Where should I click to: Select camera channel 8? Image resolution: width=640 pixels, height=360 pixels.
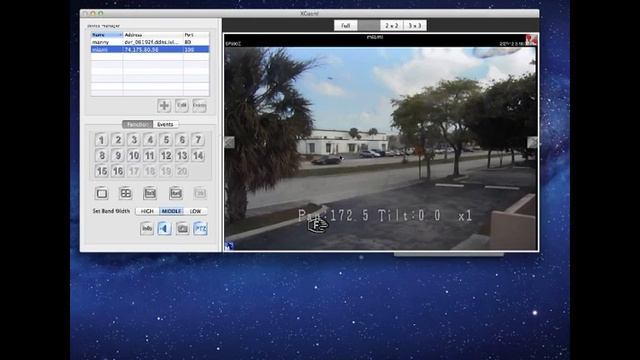coord(102,156)
